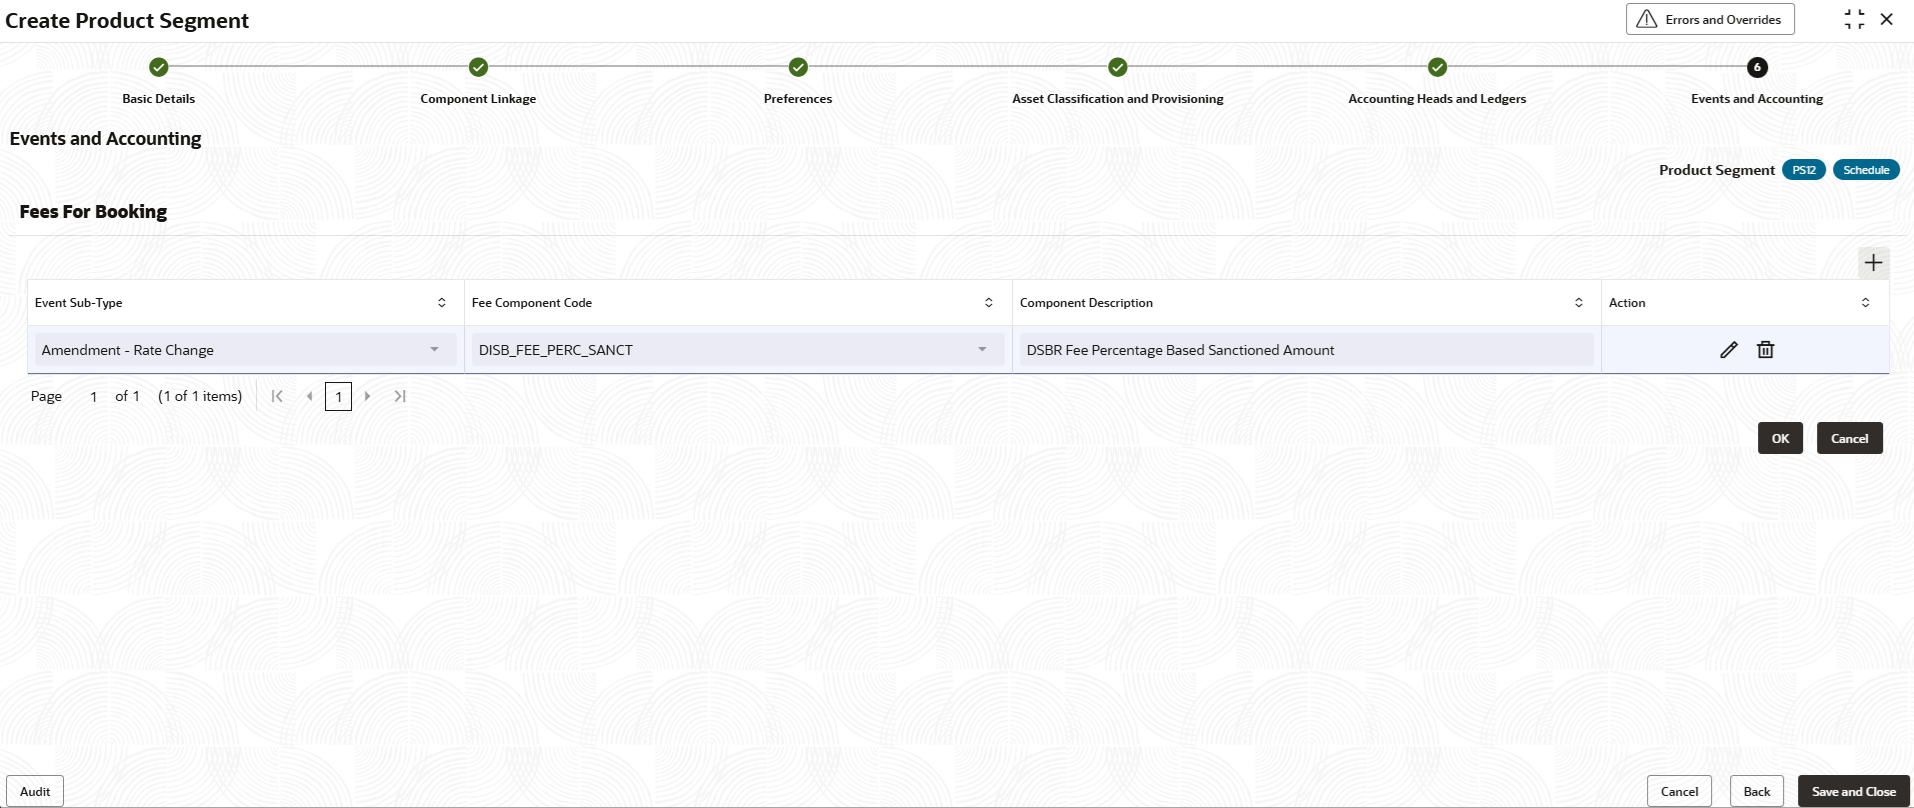
Task: Sort by Fee Component Code column
Action: 989,303
